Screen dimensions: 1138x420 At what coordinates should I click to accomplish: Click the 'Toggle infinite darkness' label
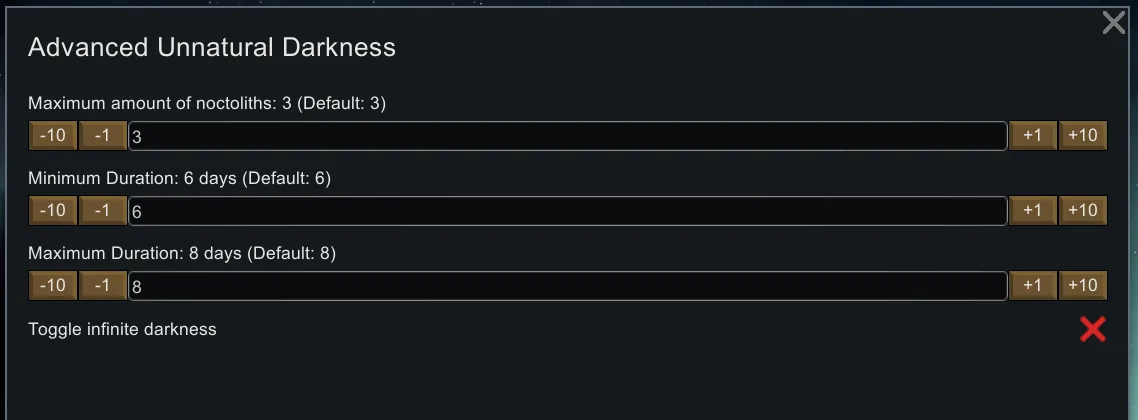(122, 329)
